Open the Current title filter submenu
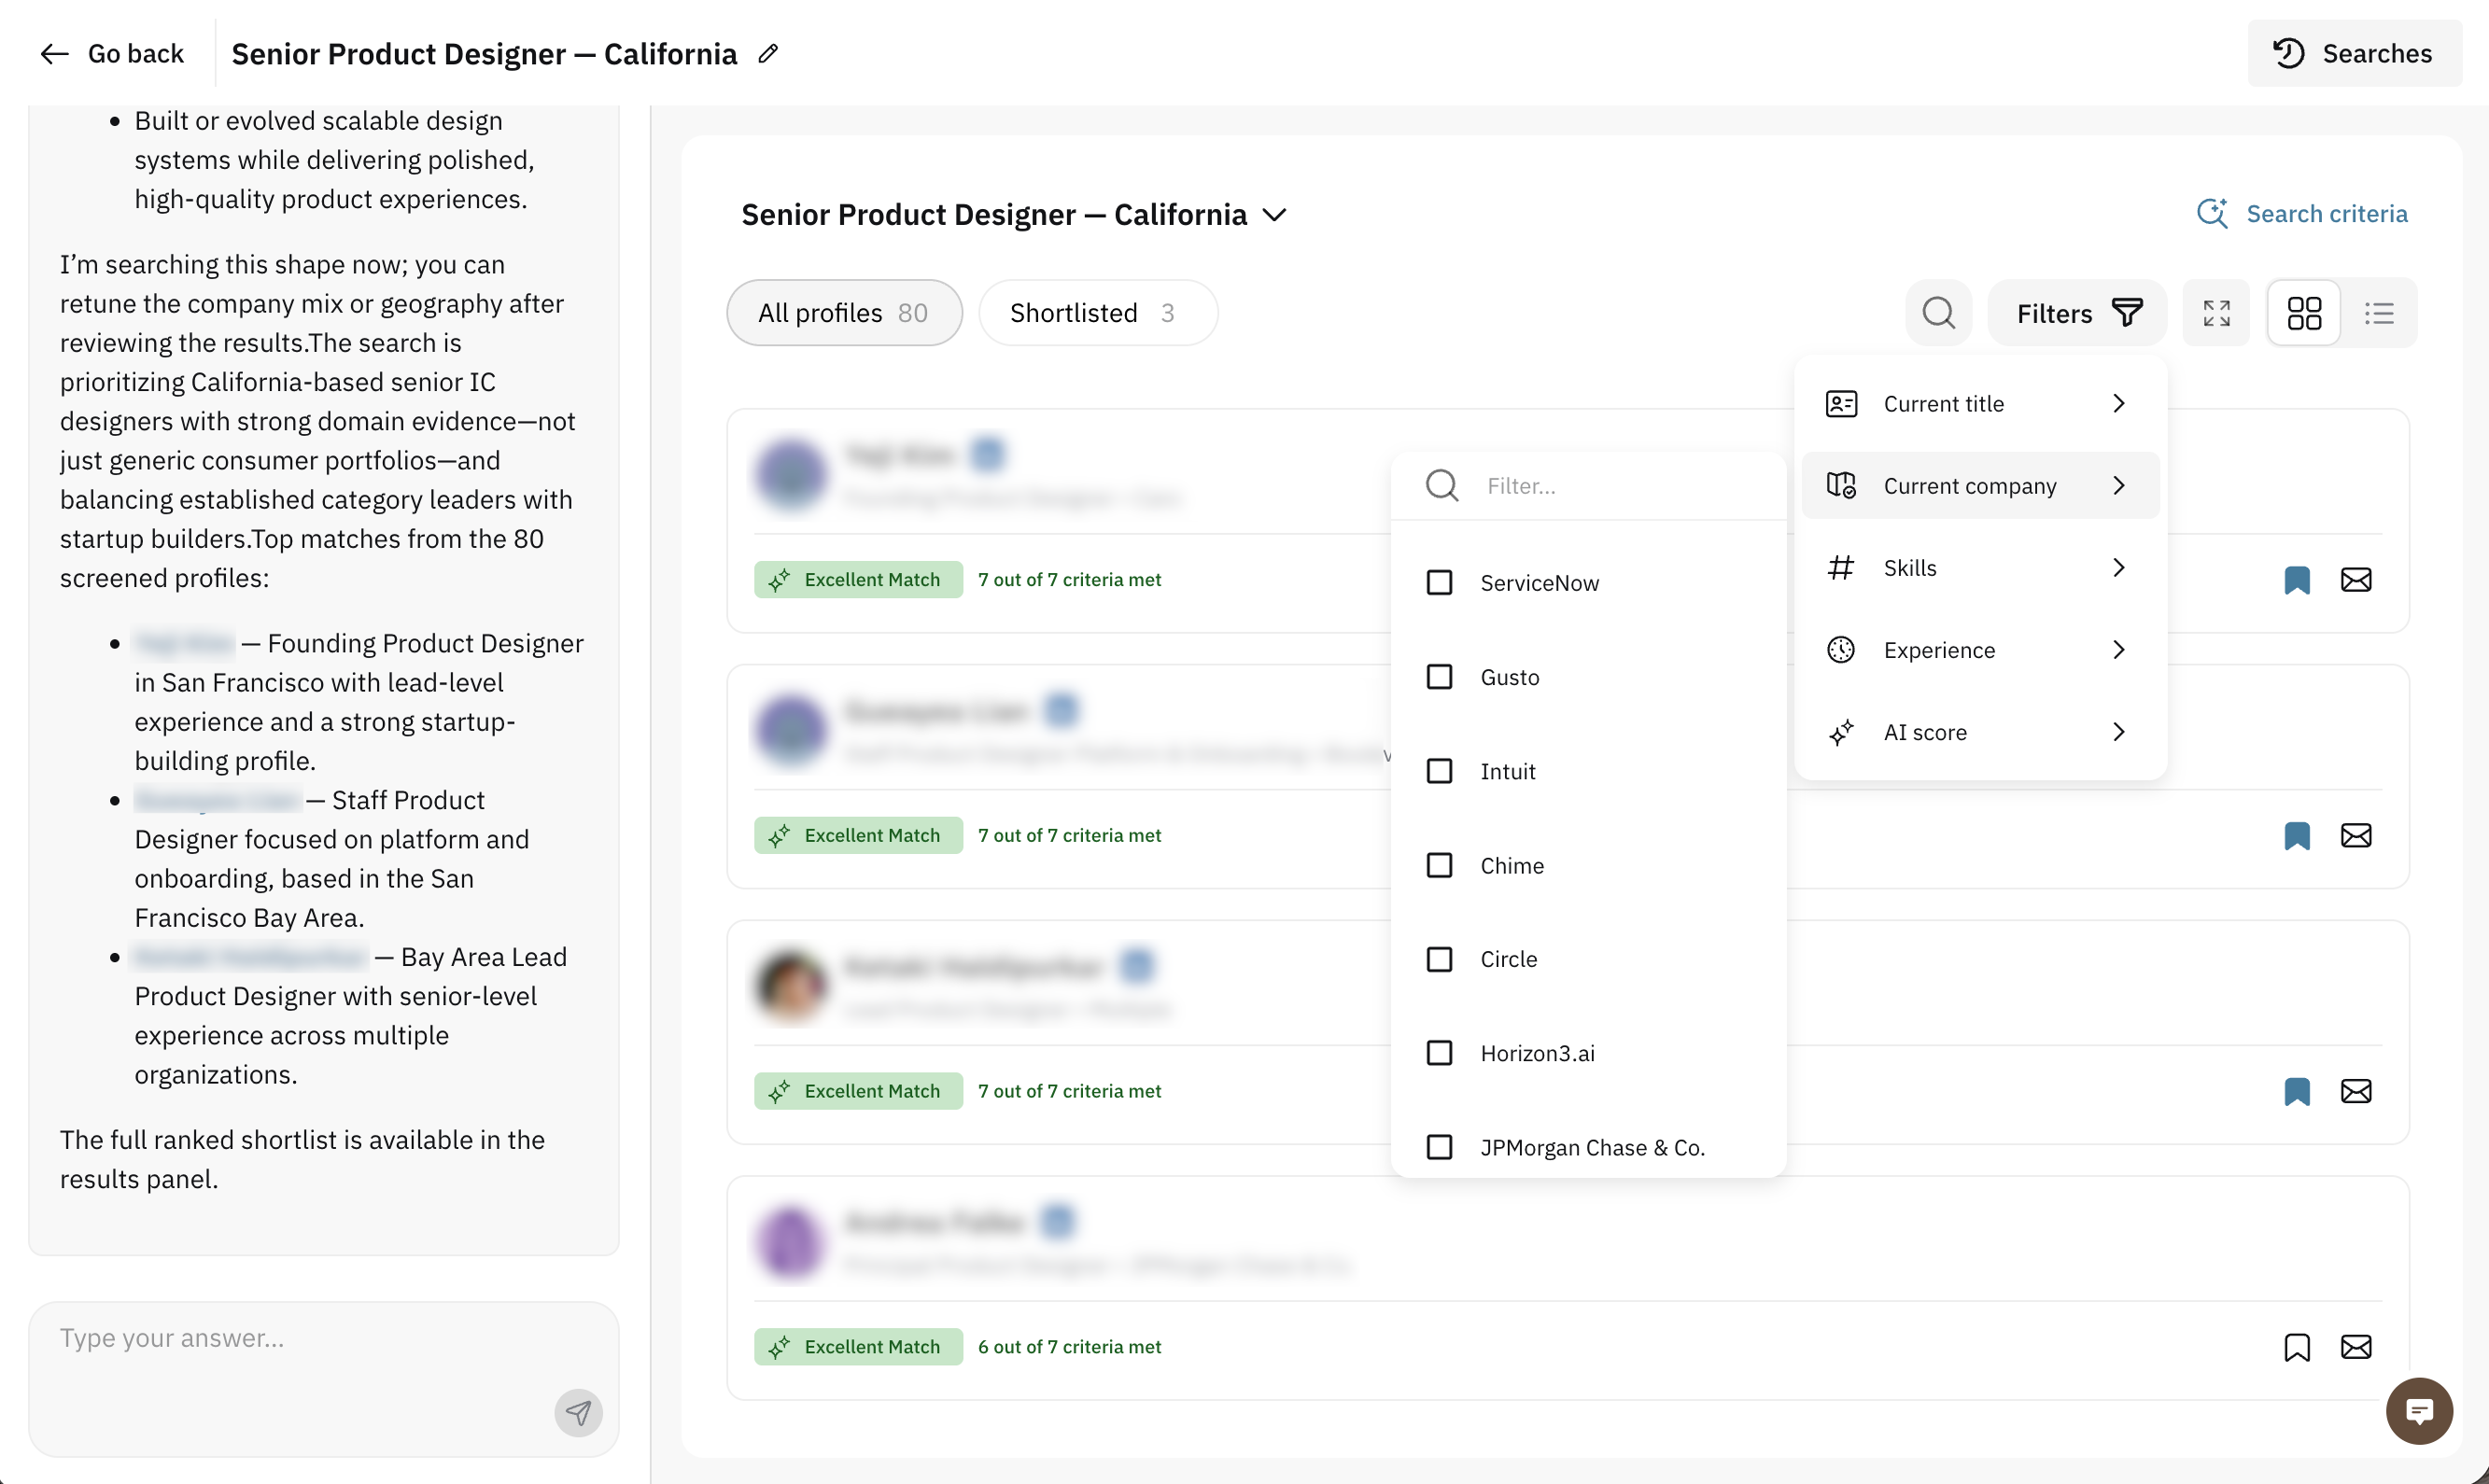The image size is (2489, 1484). coord(1980,404)
